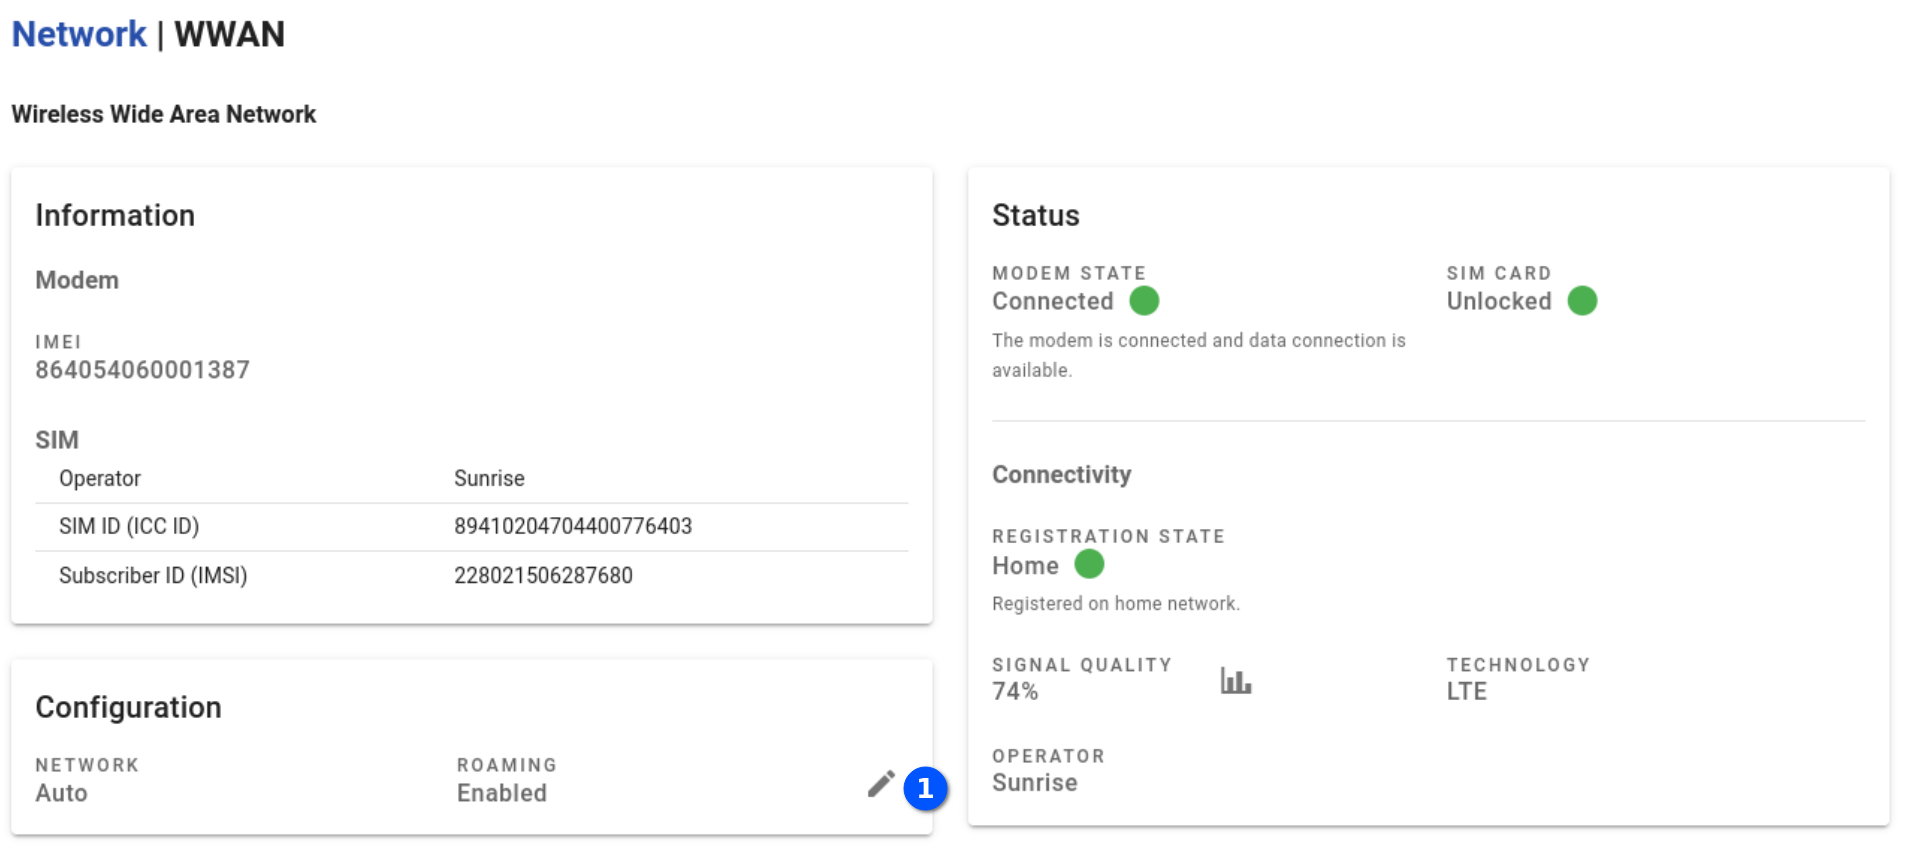Viewport: 1912px width, 850px height.
Task: Select the SIM Operator row in Information
Action: [471, 479]
